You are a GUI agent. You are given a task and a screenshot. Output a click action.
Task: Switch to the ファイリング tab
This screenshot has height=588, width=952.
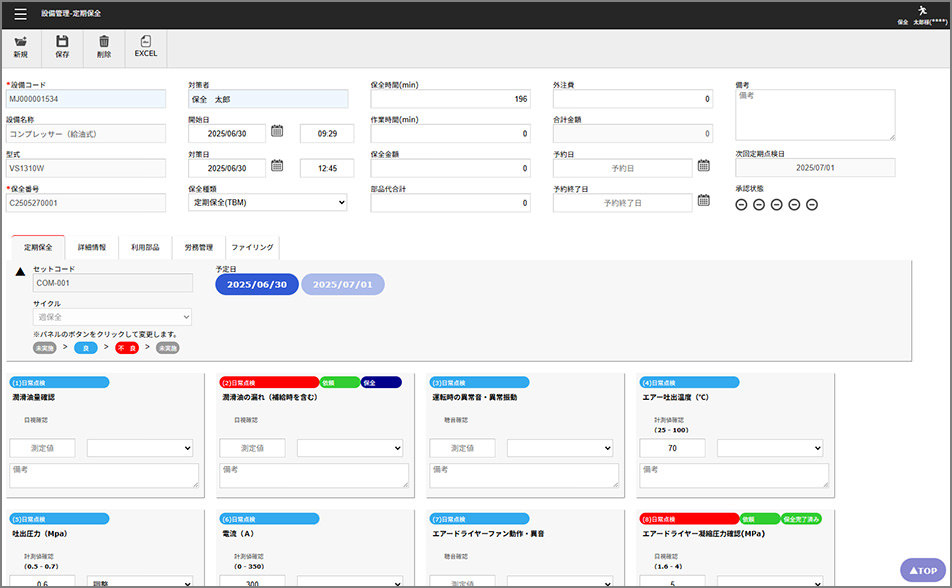(x=253, y=247)
